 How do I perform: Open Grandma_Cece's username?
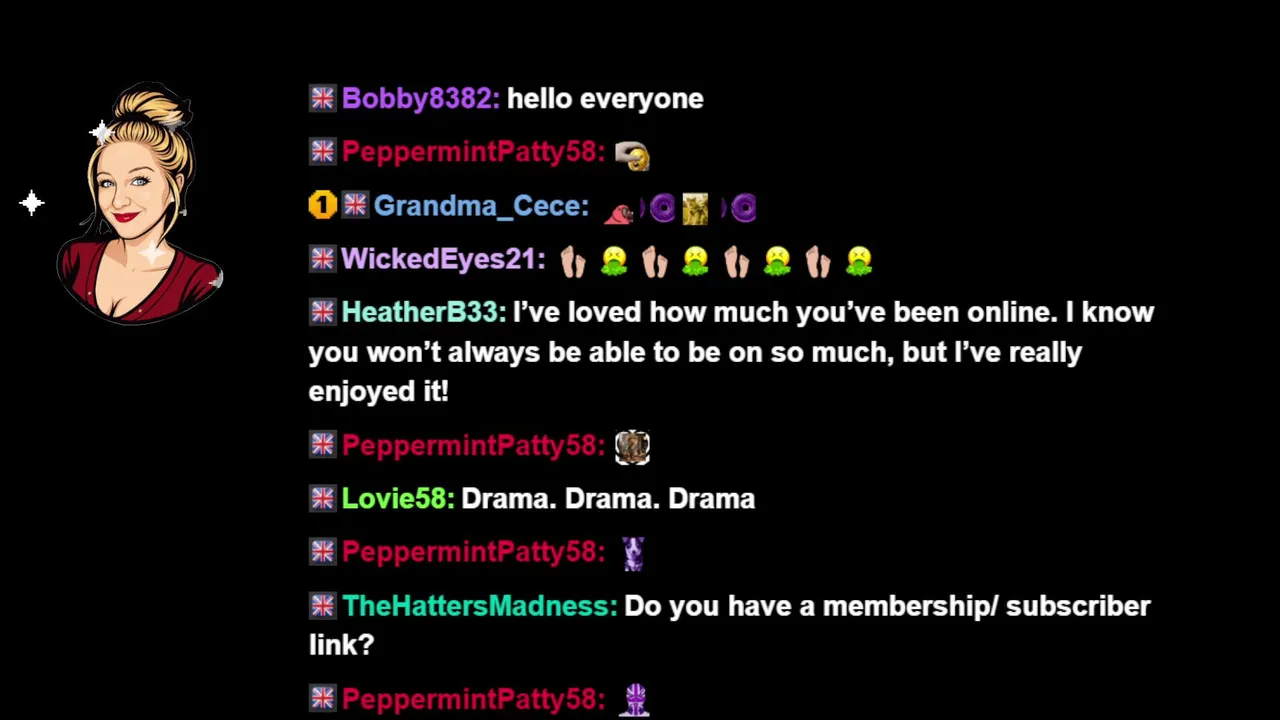pos(481,206)
